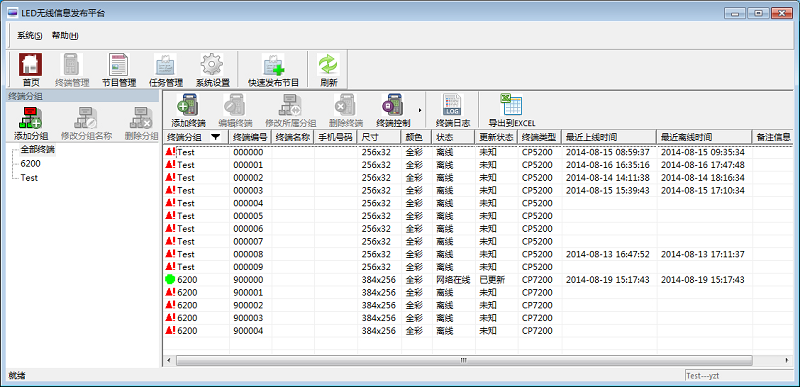Select the online terminal row 900000
Image resolution: width=800 pixels, height=387 pixels.
(x=479, y=279)
